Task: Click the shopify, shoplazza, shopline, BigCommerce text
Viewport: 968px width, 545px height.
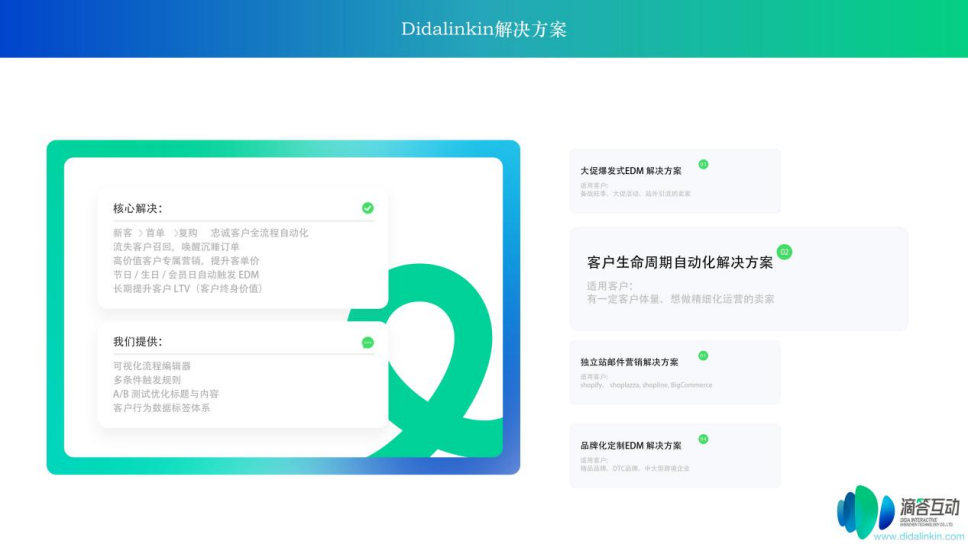Action: 646,385
